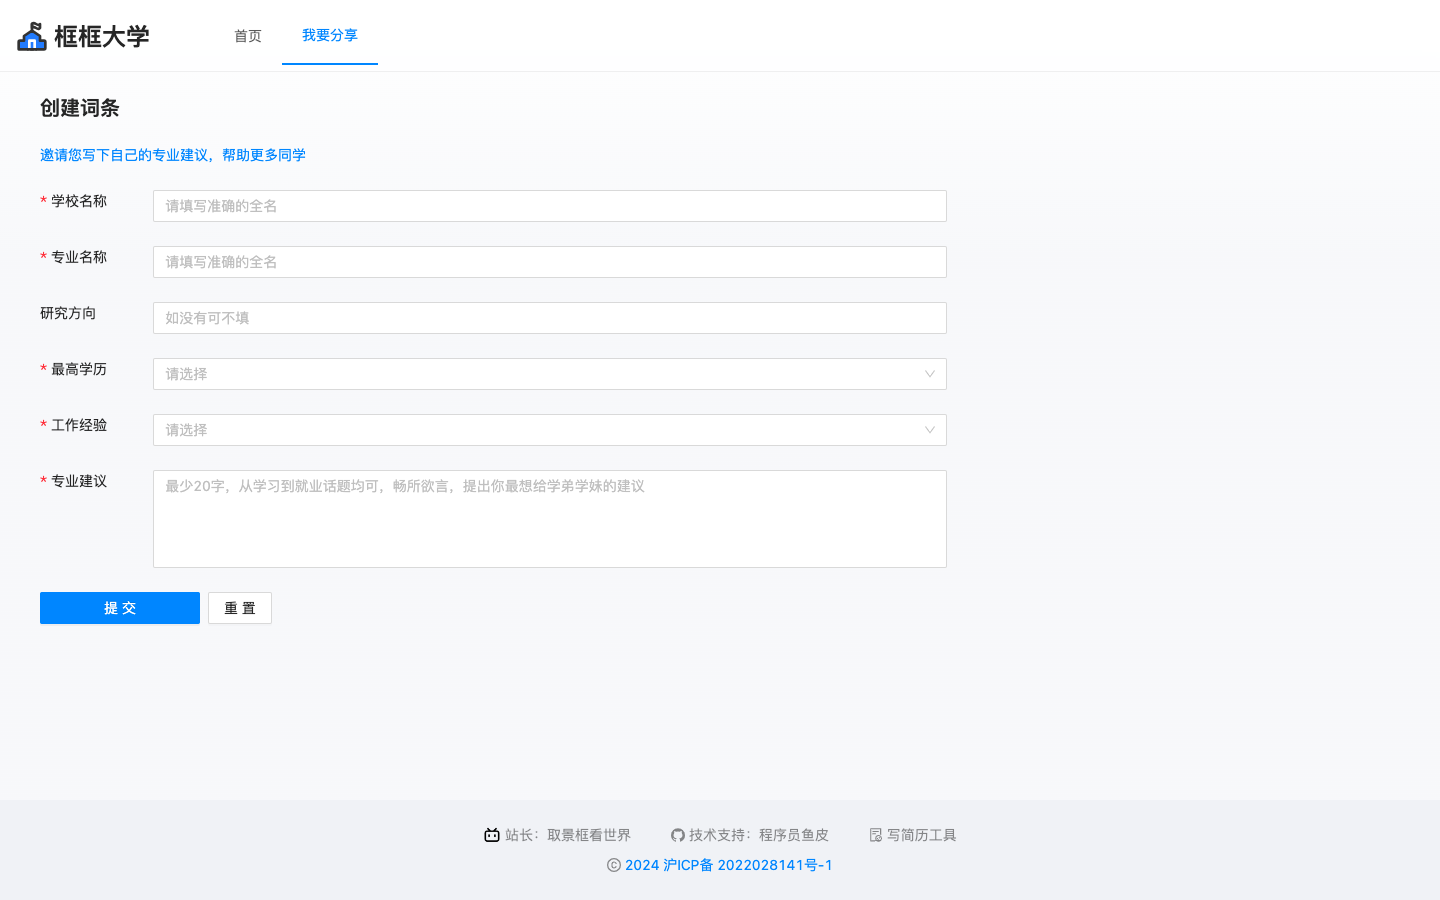Reset the form with 重置 button
The height and width of the screenshot is (900, 1440).
pos(239,608)
